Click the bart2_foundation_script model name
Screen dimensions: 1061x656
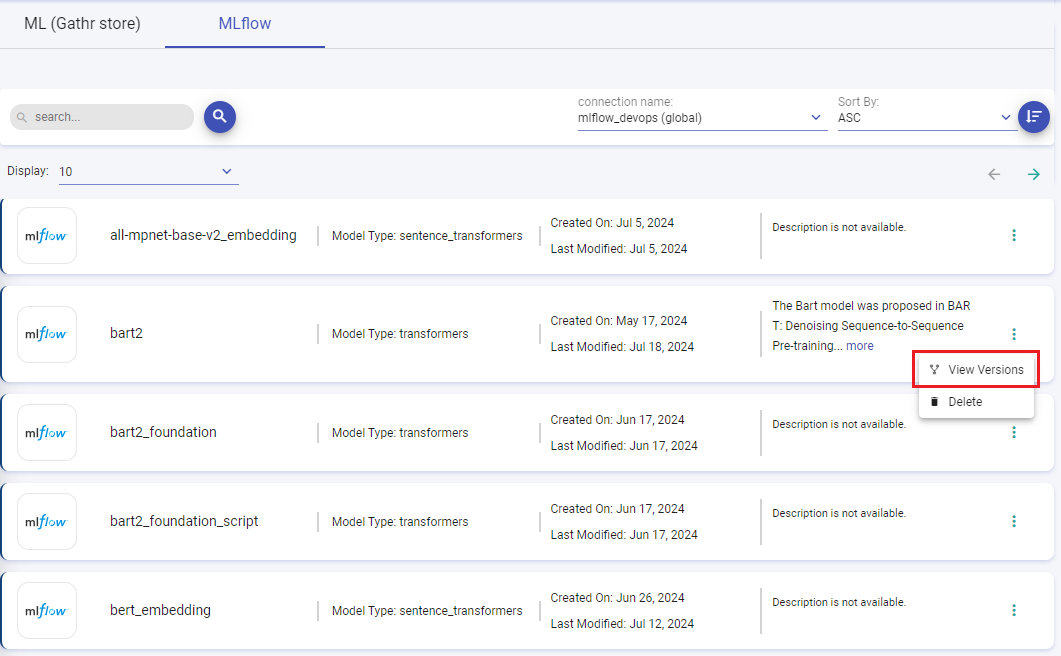coord(184,521)
